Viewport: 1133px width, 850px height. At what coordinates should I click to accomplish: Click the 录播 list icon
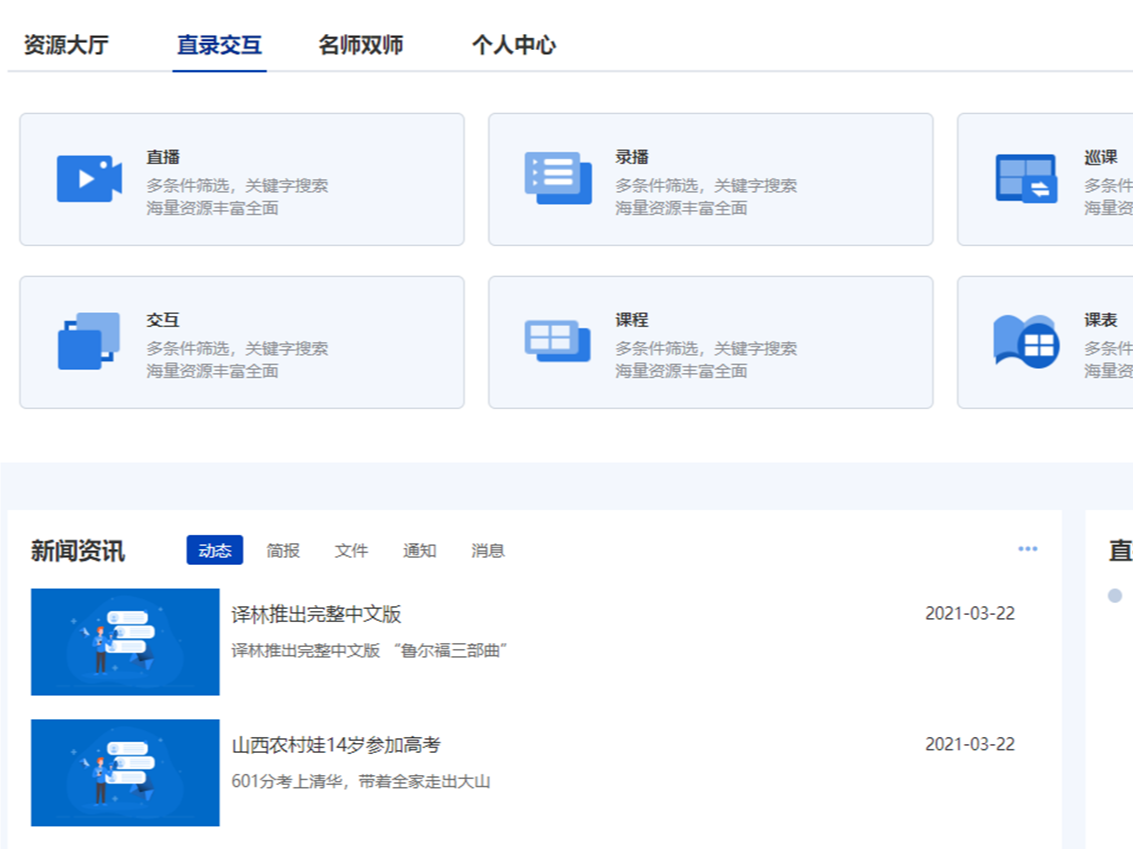(558, 178)
